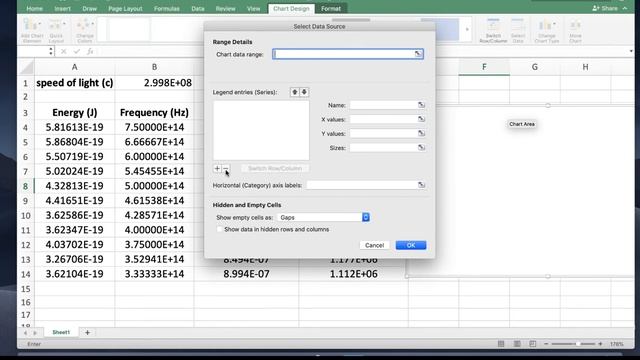Add a new sheet with plus tab
The image size is (640, 360).
pyautogui.click(x=87, y=333)
